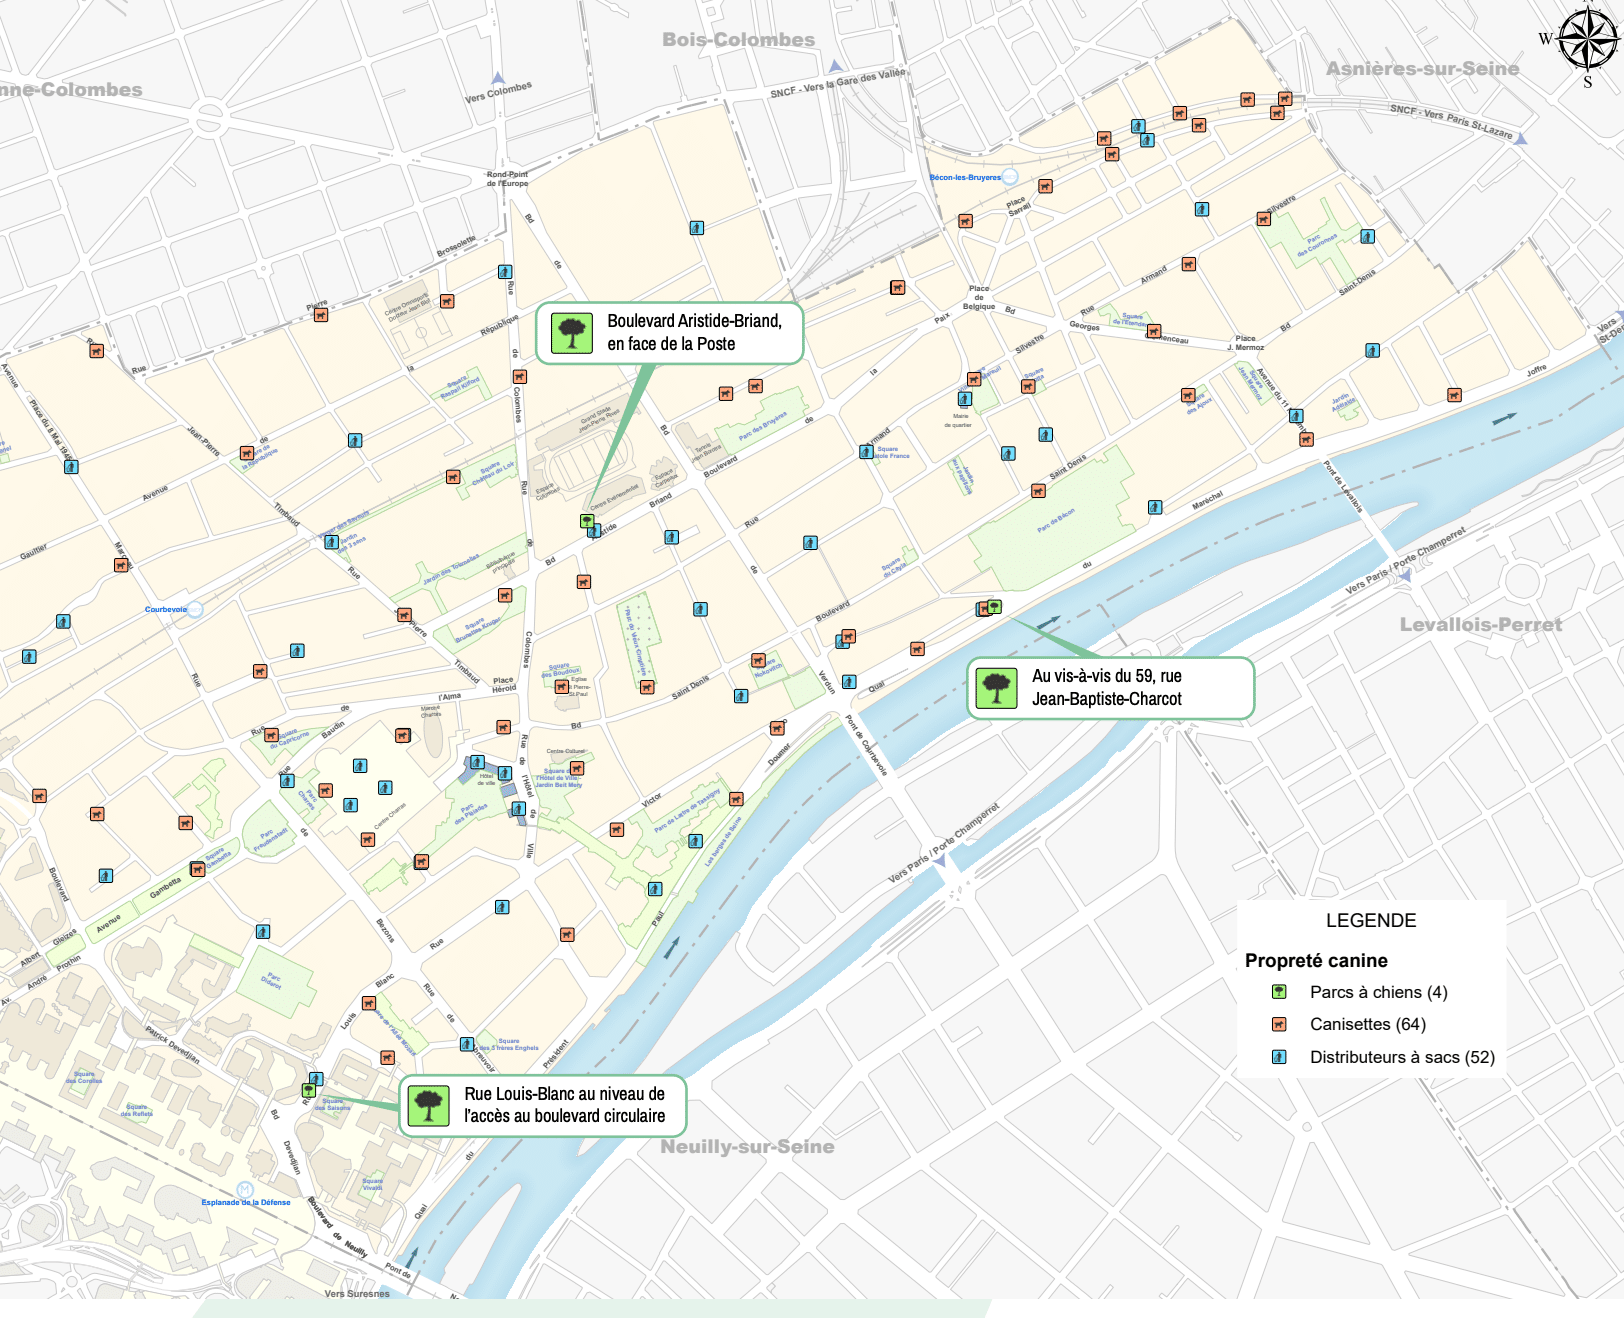Click the Vers Colombes direction arrow

[498, 78]
